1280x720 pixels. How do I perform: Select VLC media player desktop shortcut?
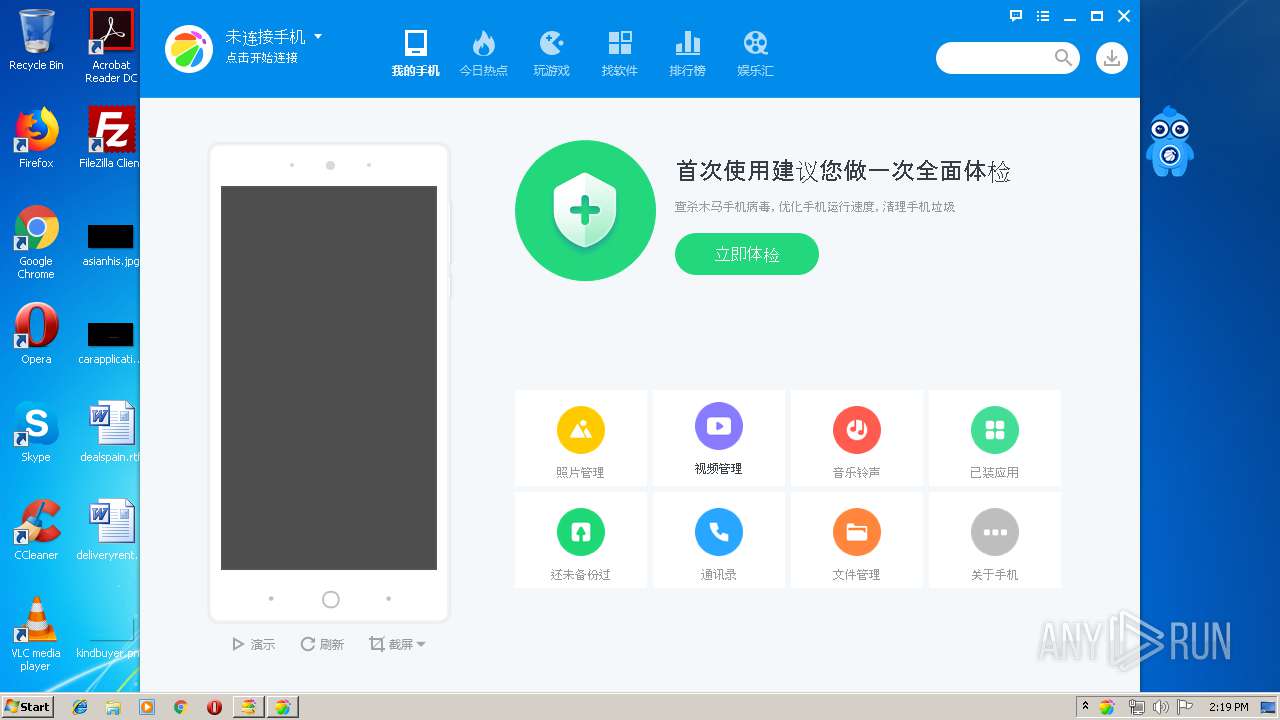tap(36, 634)
